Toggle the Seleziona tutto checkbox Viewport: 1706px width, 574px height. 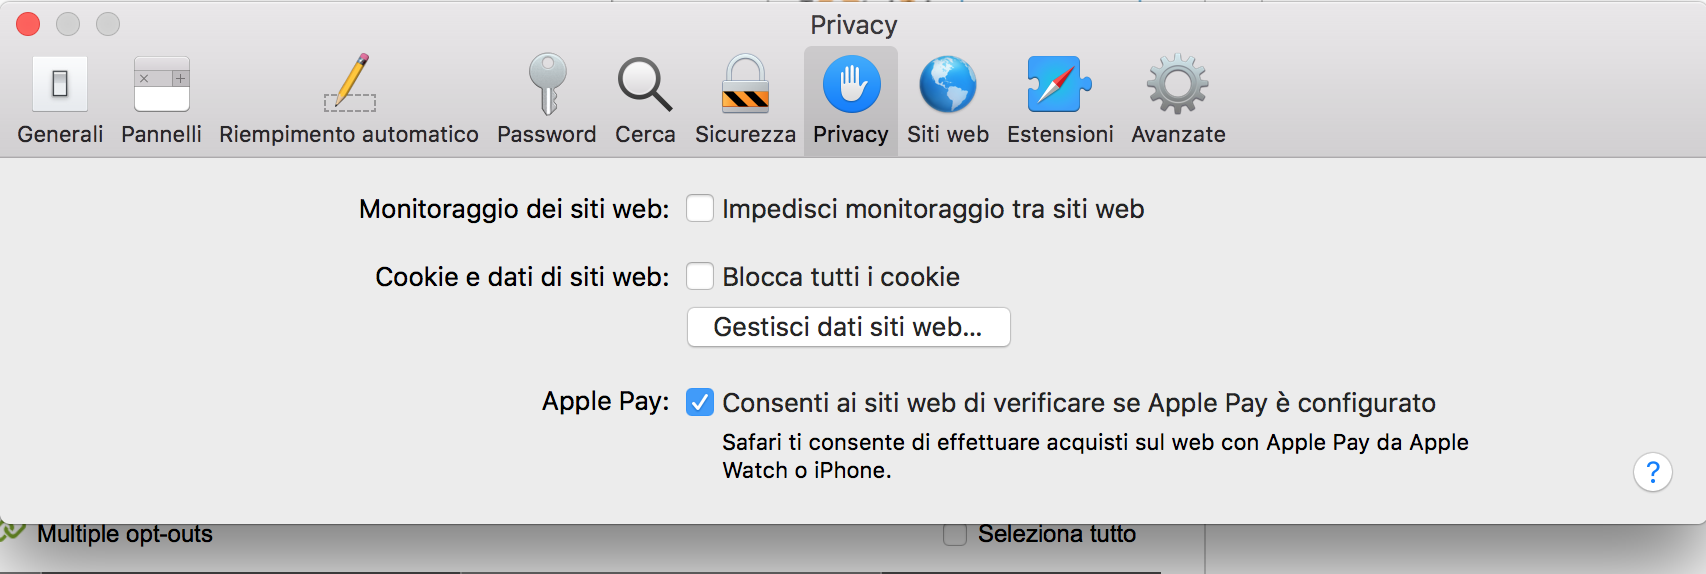[x=955, y=534]
